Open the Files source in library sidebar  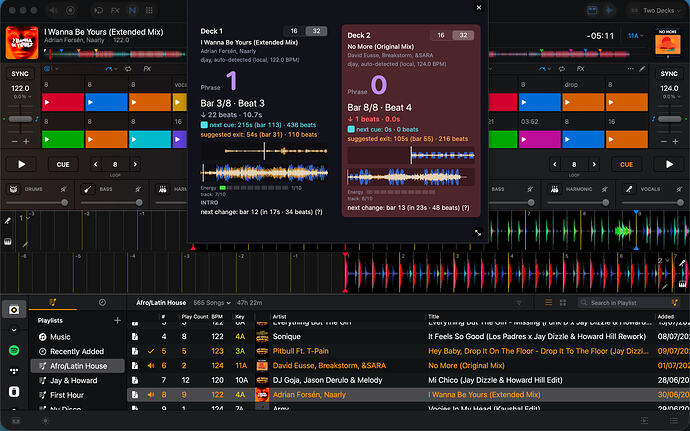(14, 391)
